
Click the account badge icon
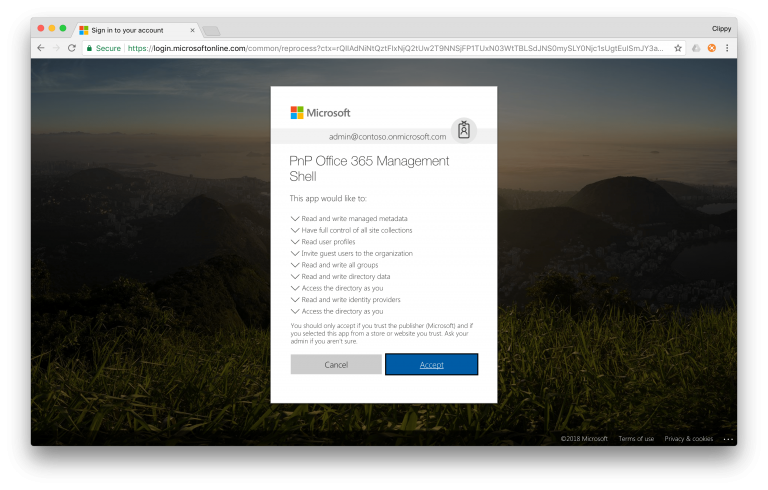pos(464,130)
